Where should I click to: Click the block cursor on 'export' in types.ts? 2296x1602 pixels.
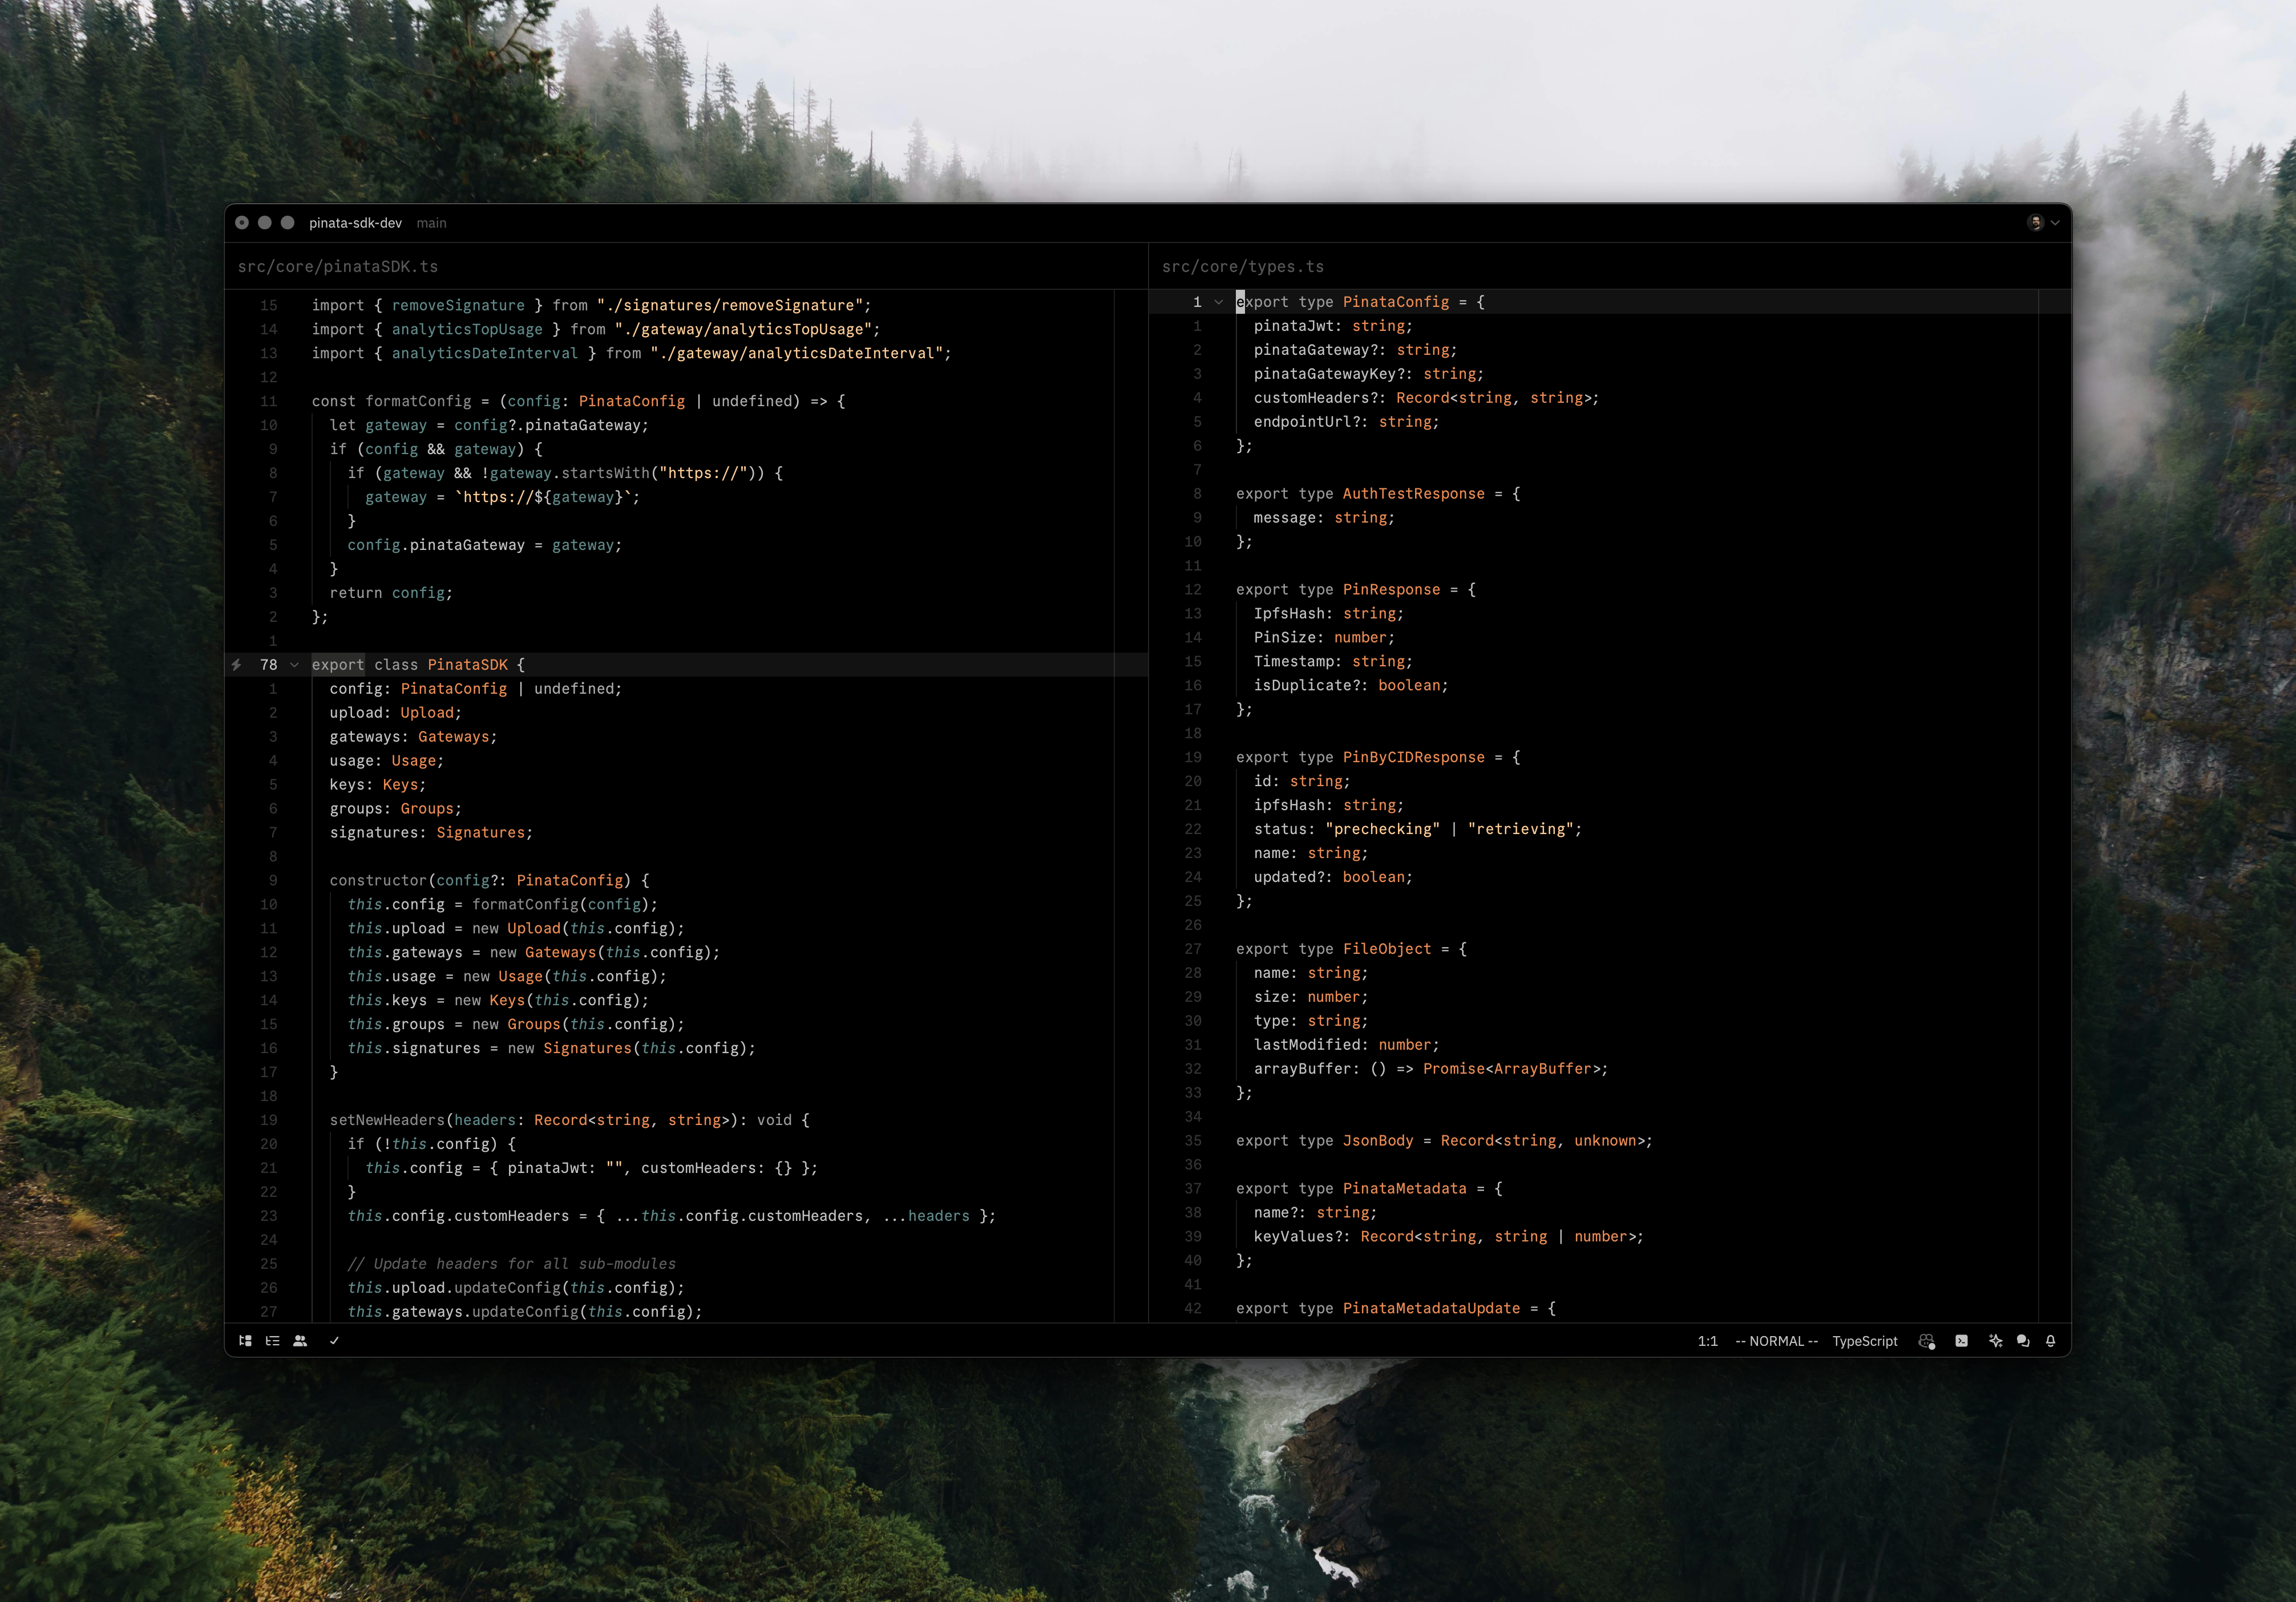[1240, 302]
